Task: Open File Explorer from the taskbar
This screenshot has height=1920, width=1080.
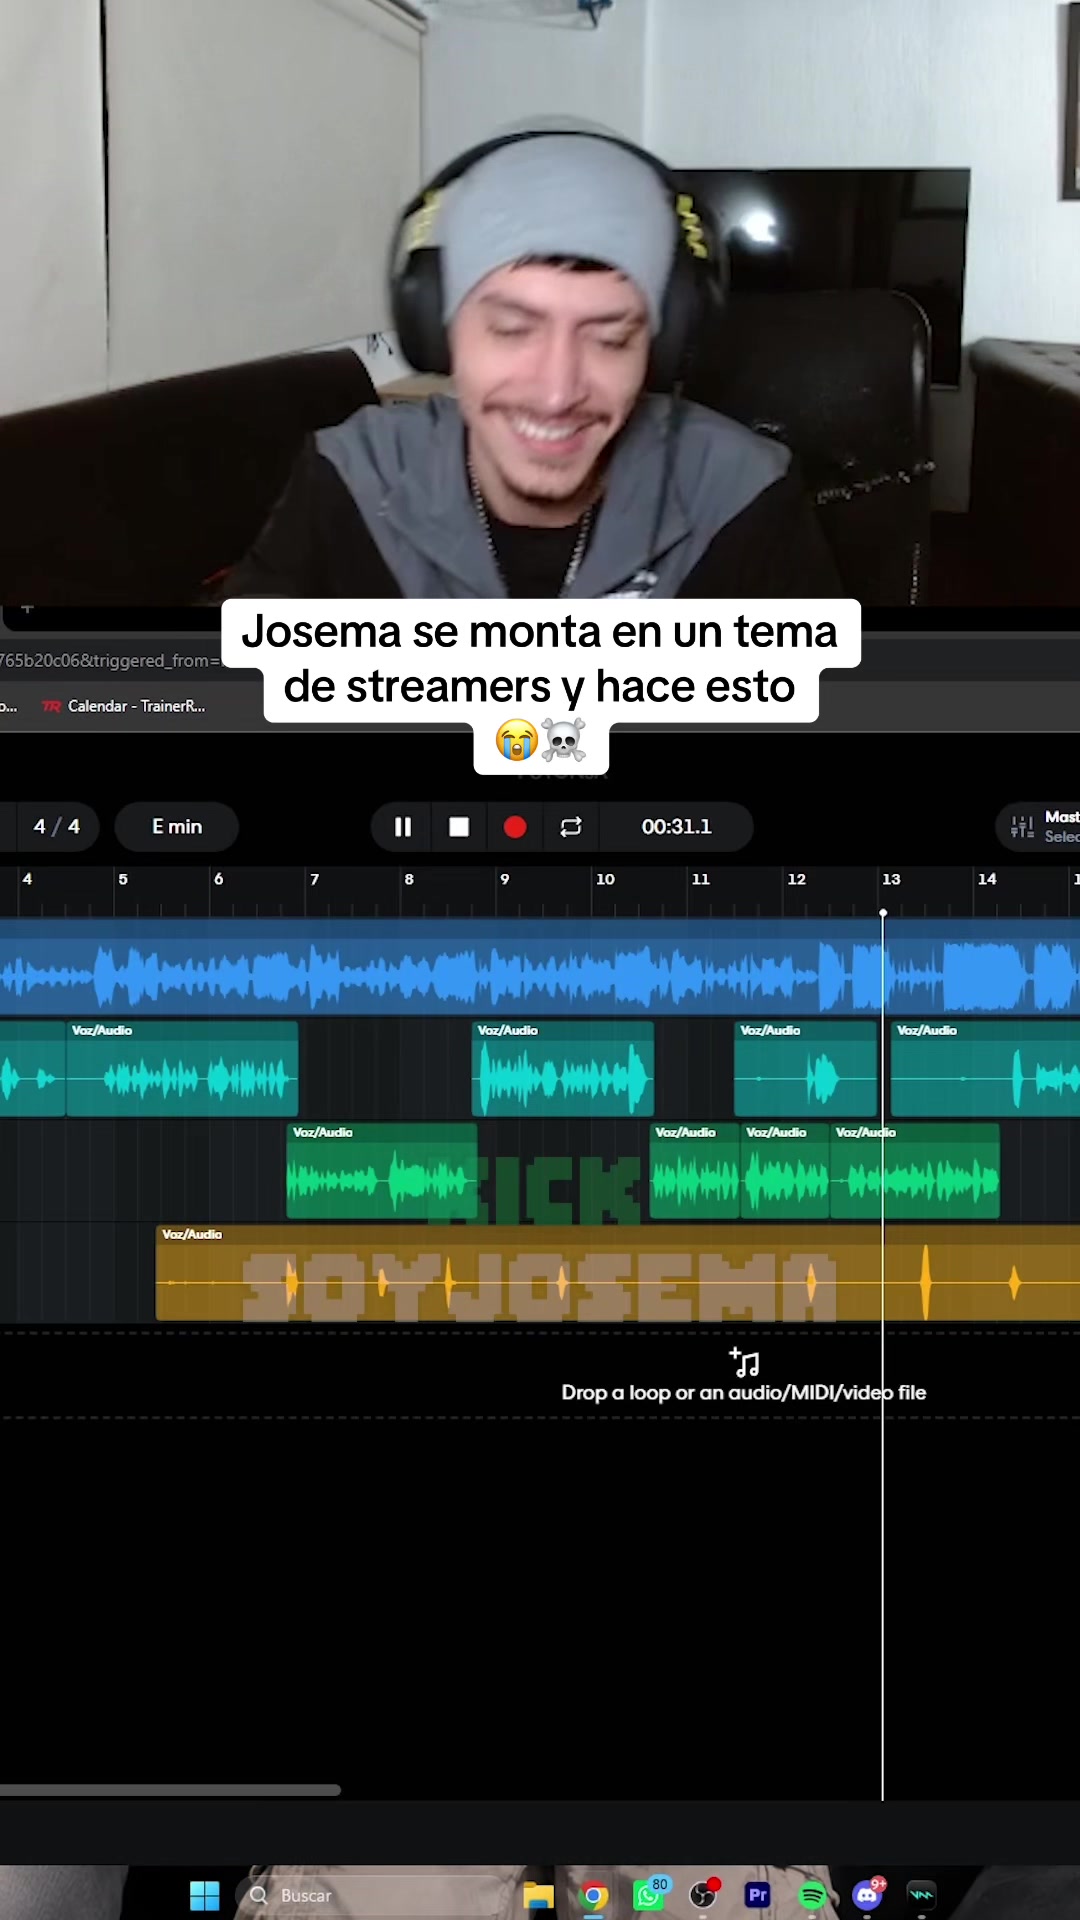Action: (538, 1895)
